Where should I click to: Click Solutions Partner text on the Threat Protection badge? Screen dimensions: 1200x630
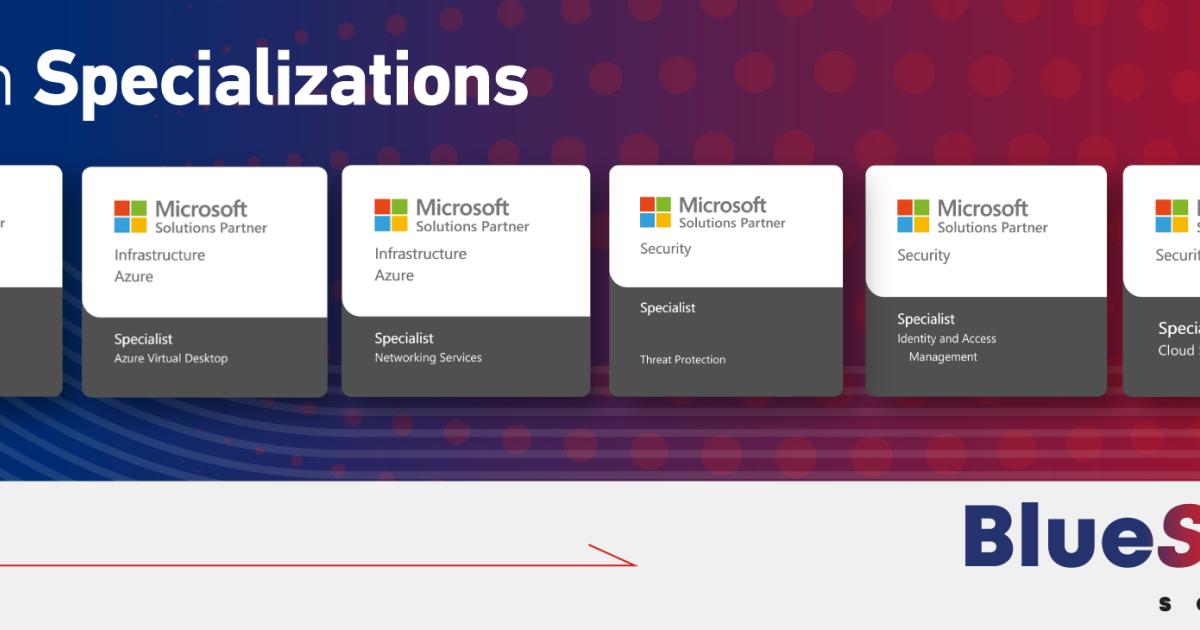[732, 223]
